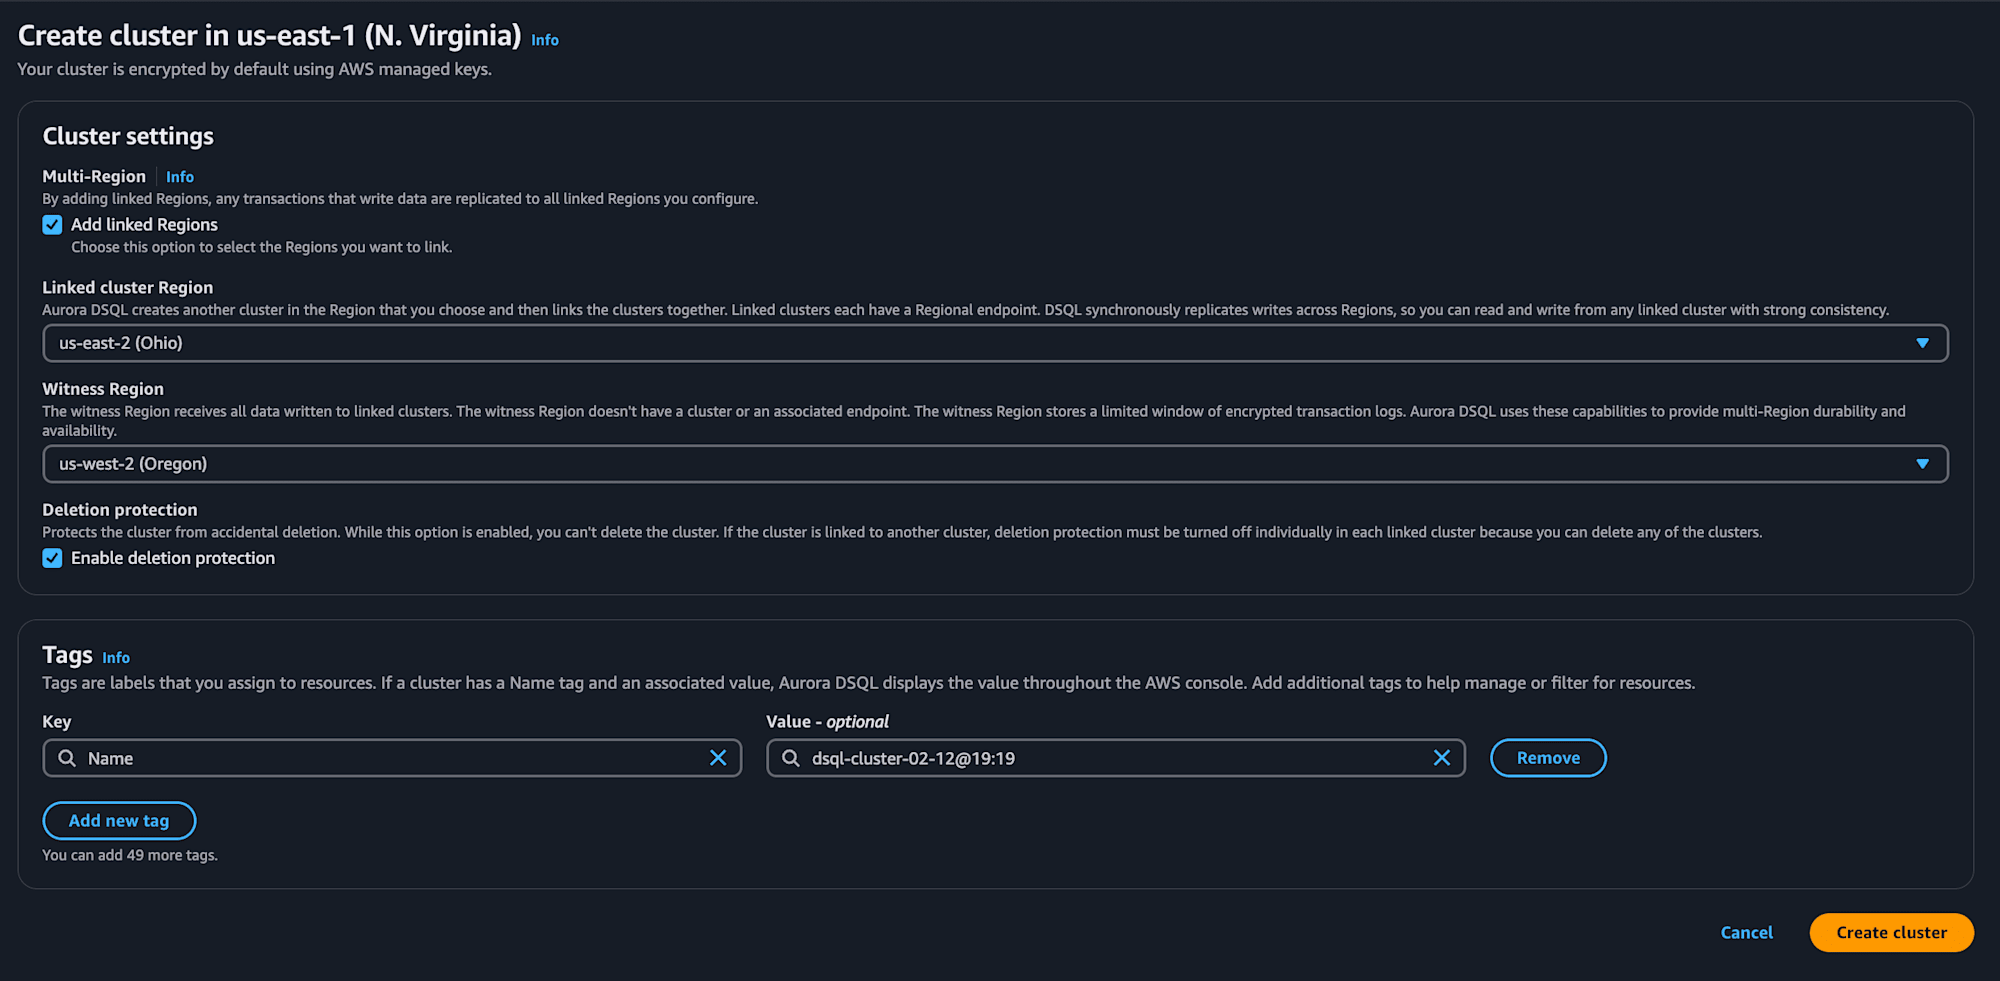Click the 'Add linked Regions' label
This screenshot has height=981, width=2000.
(144, 225)
